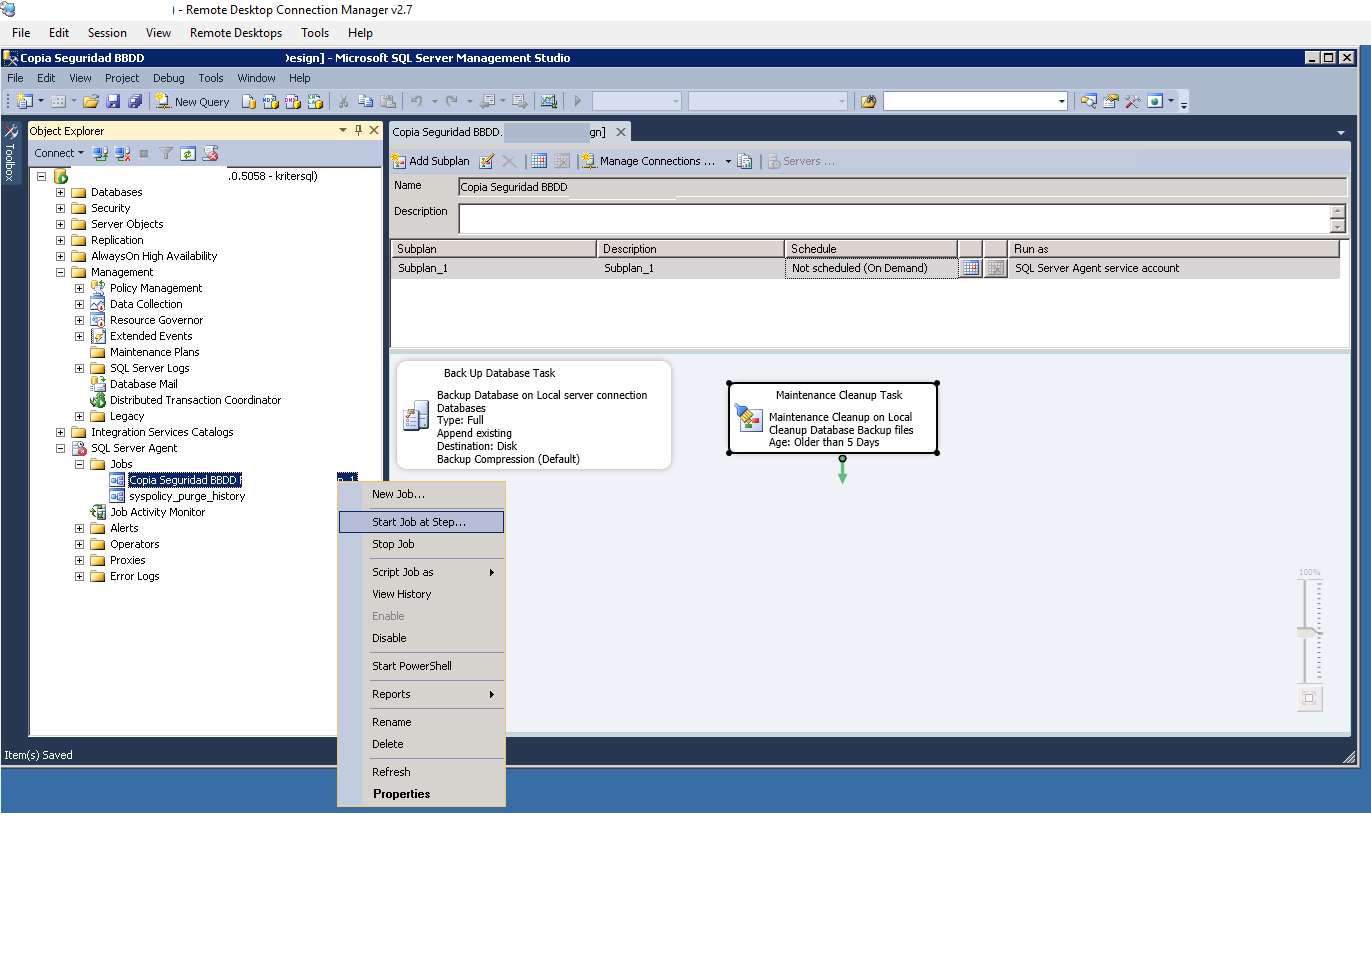Click the Database Mail tree item
The width and height of the screenshot is (1371, 960).
[143, 384]
